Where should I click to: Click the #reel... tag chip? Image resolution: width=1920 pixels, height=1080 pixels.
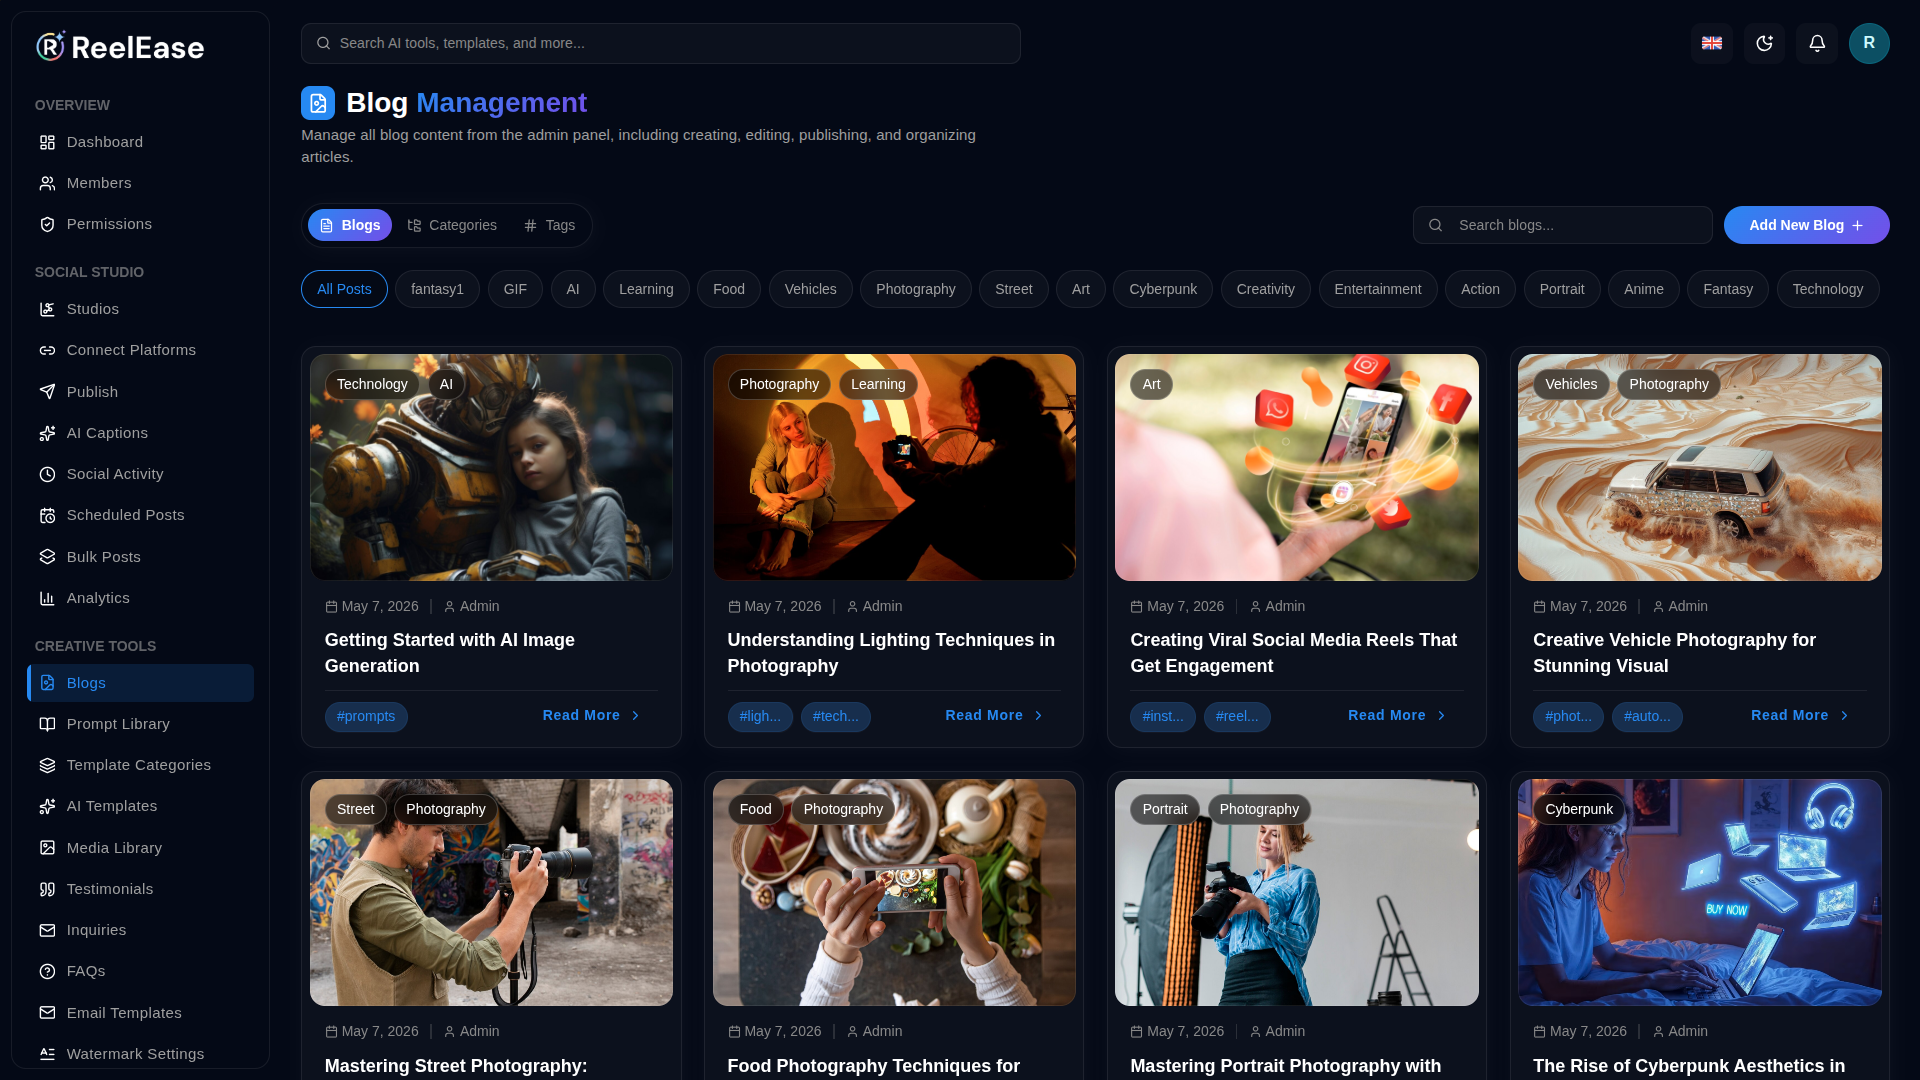[1237, 716]
